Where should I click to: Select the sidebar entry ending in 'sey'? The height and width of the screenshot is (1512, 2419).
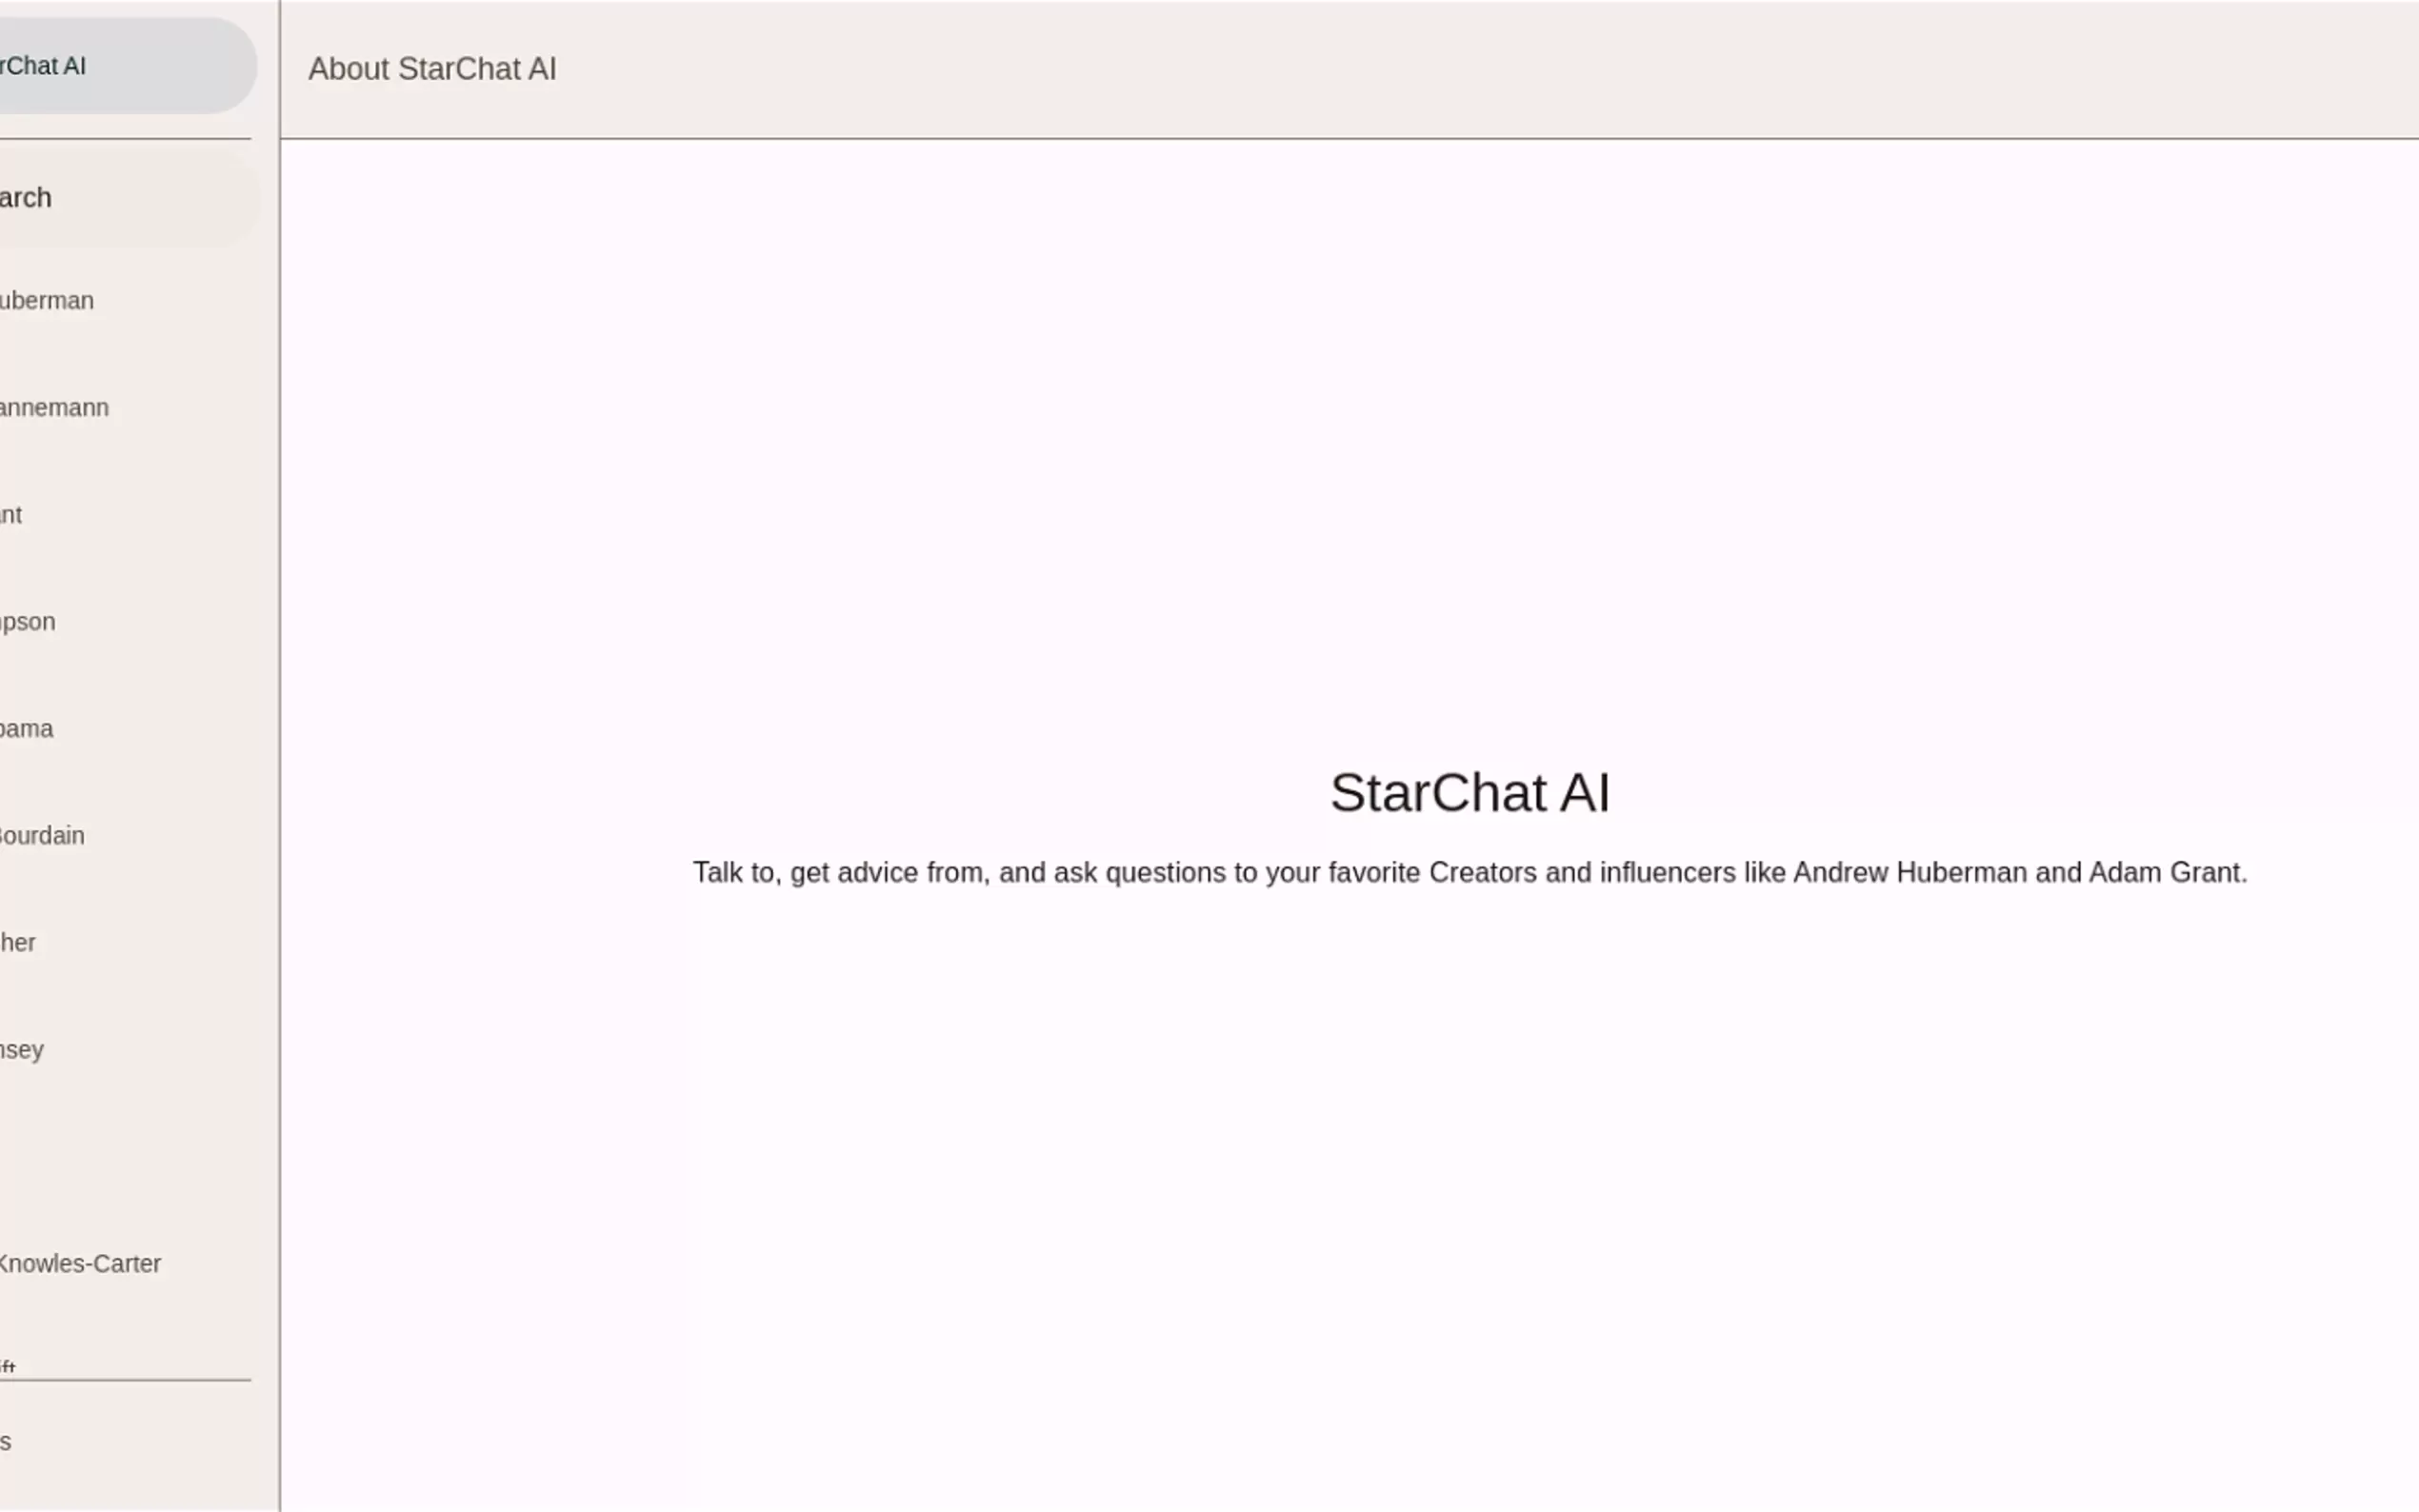click(22, 1050)
